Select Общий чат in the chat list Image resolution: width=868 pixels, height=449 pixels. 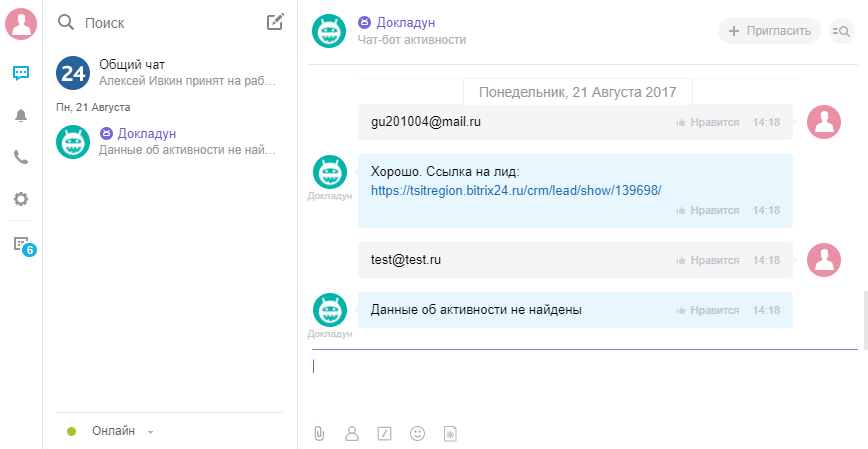(170, 73)
